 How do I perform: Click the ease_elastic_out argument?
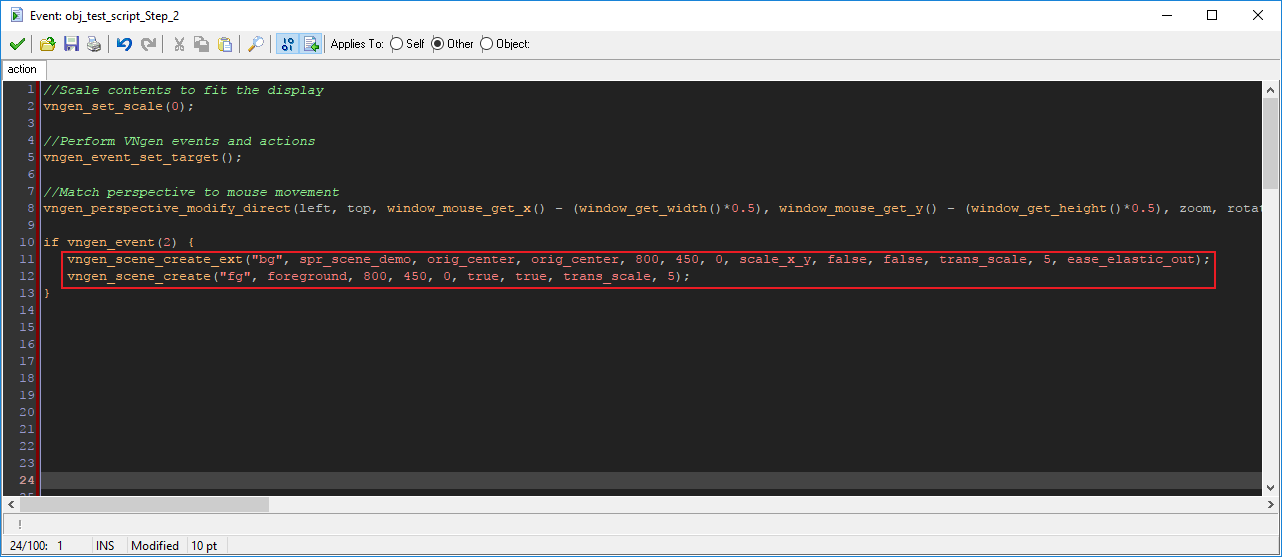pos(1130,259)
